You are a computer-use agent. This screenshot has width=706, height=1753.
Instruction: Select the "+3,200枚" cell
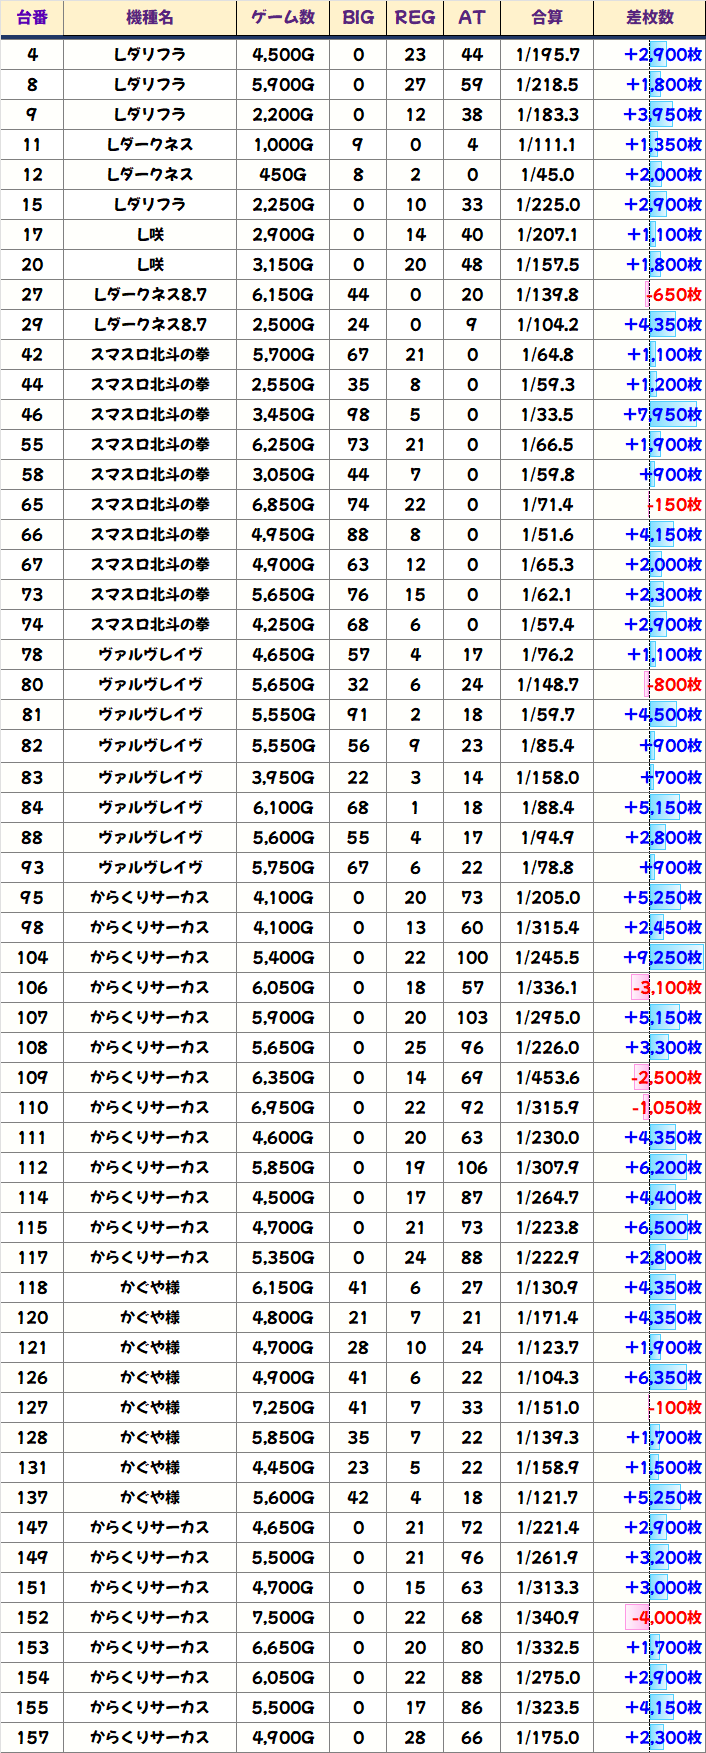[x=650, y=1558]
